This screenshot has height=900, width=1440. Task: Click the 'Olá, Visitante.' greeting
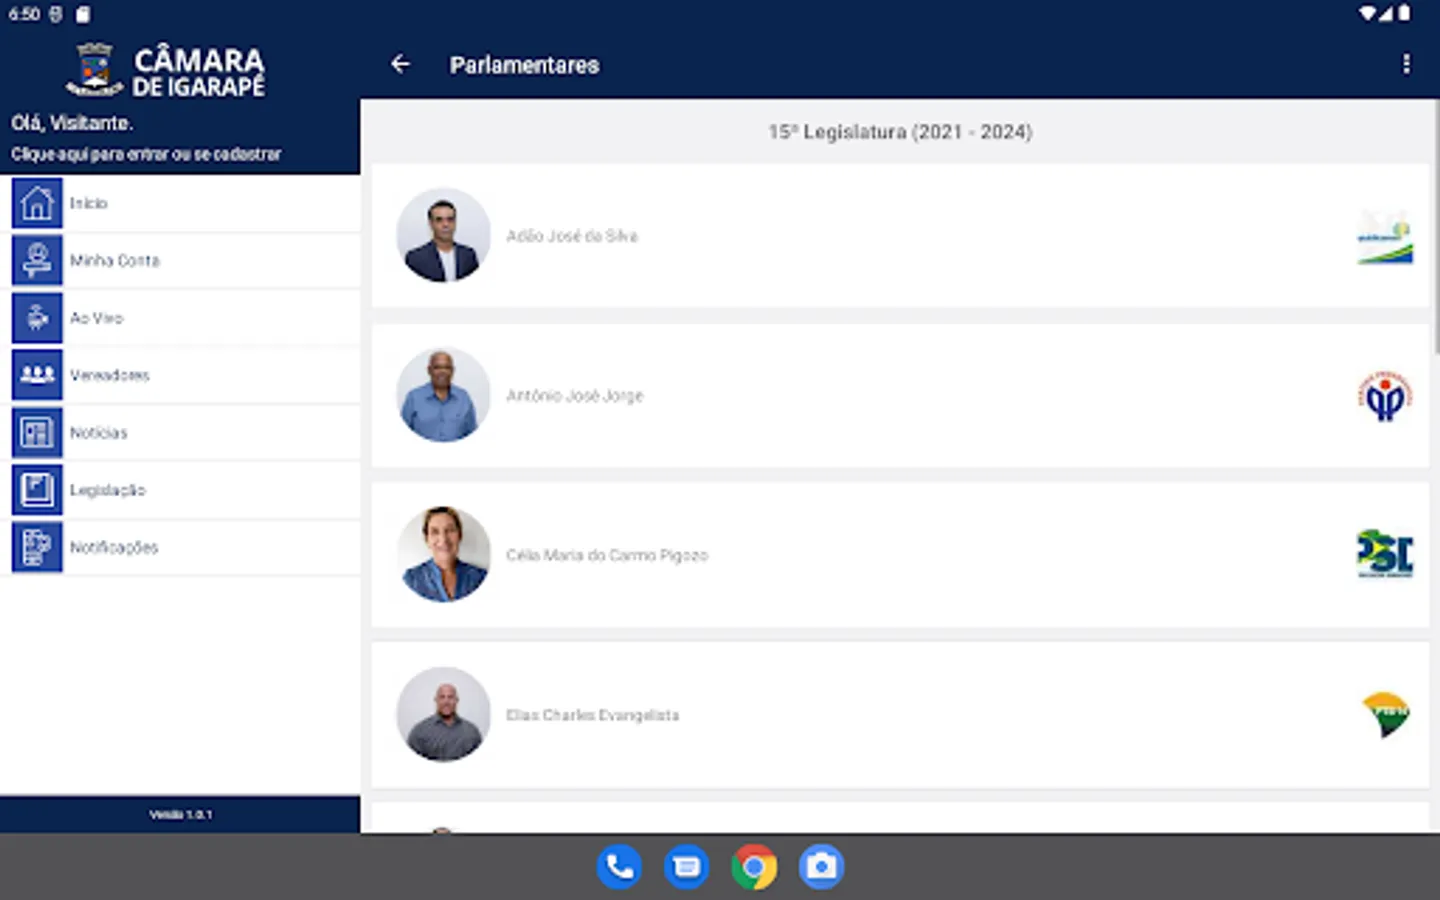point(72,123)
